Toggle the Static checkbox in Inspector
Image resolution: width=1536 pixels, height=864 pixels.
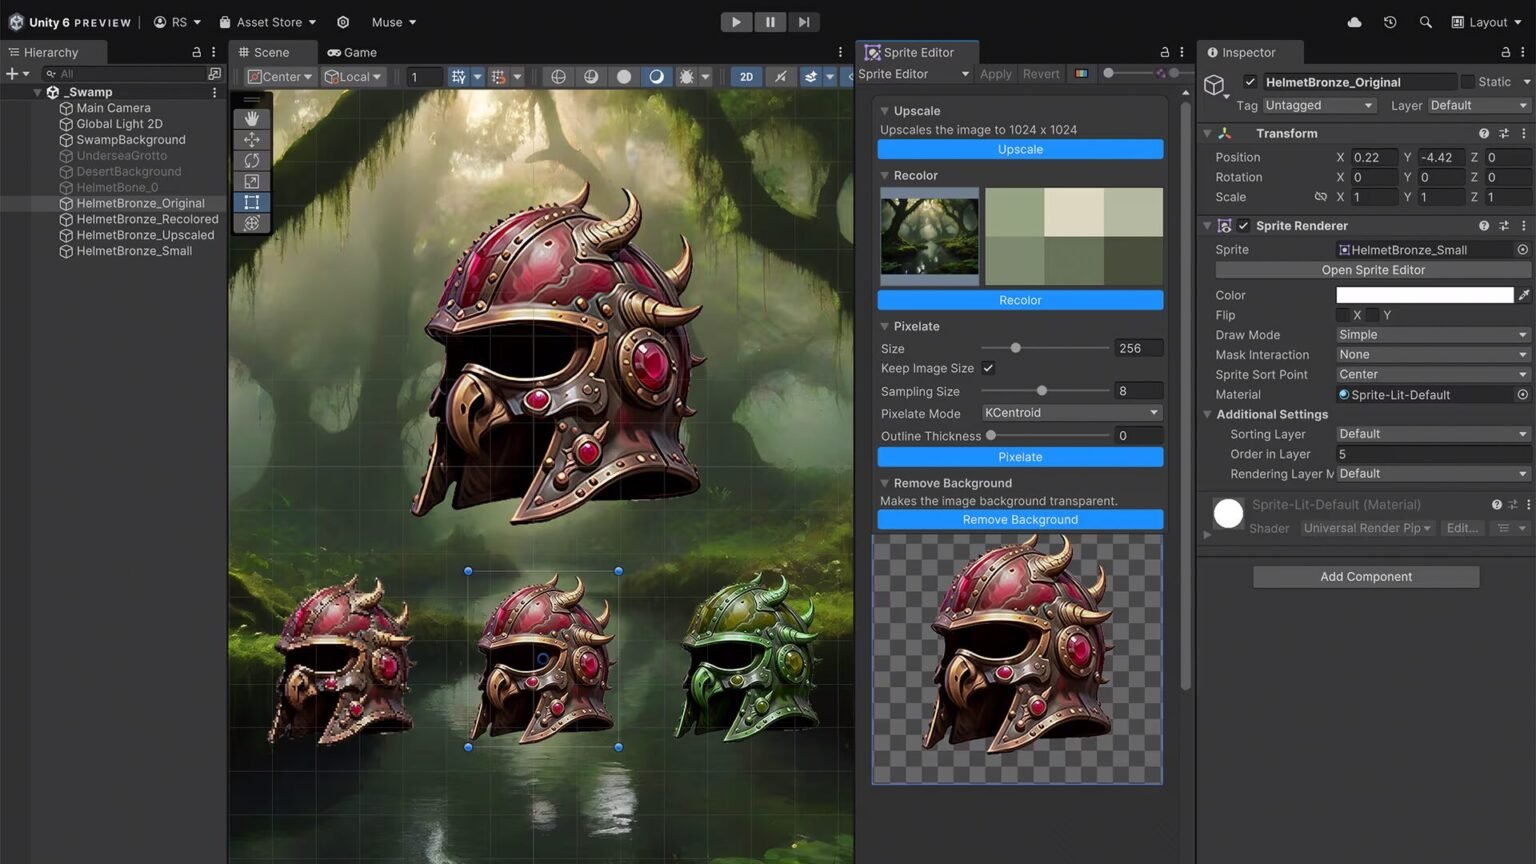tap(1467, 82)
